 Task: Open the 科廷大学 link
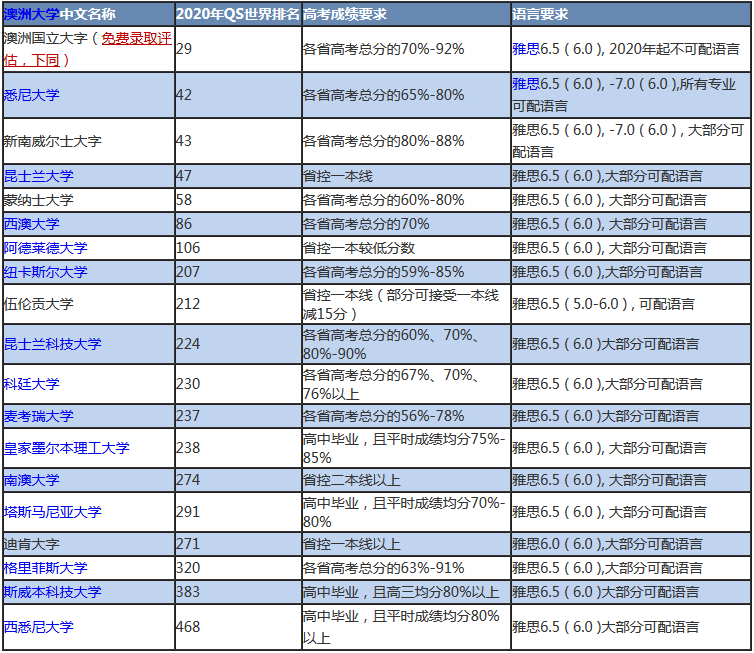[31, 384]
